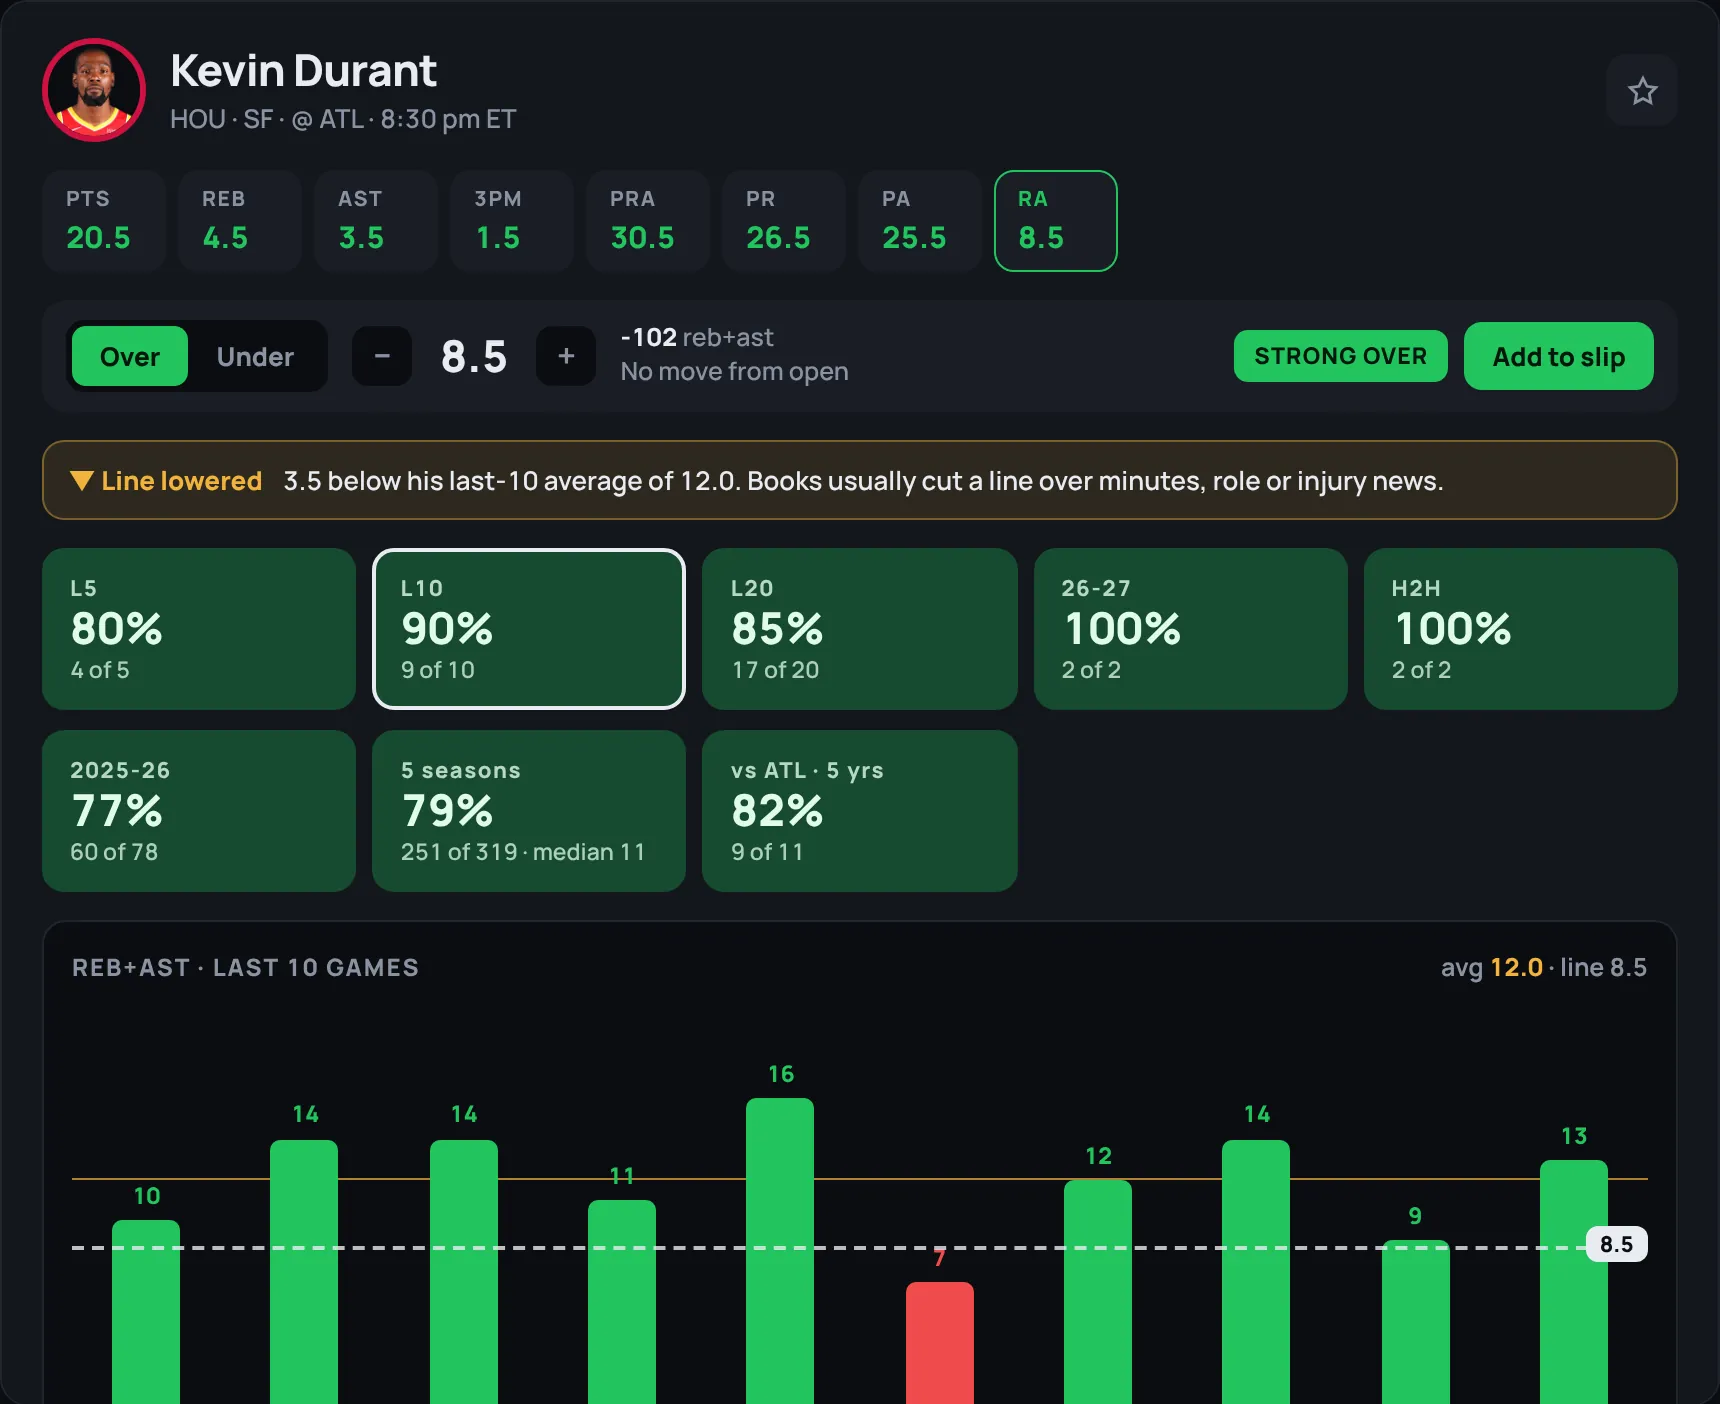This screenshot has height=1404, width=1720.
Task: Switch to the PA 25.5 tab
Action: [920, 221]
